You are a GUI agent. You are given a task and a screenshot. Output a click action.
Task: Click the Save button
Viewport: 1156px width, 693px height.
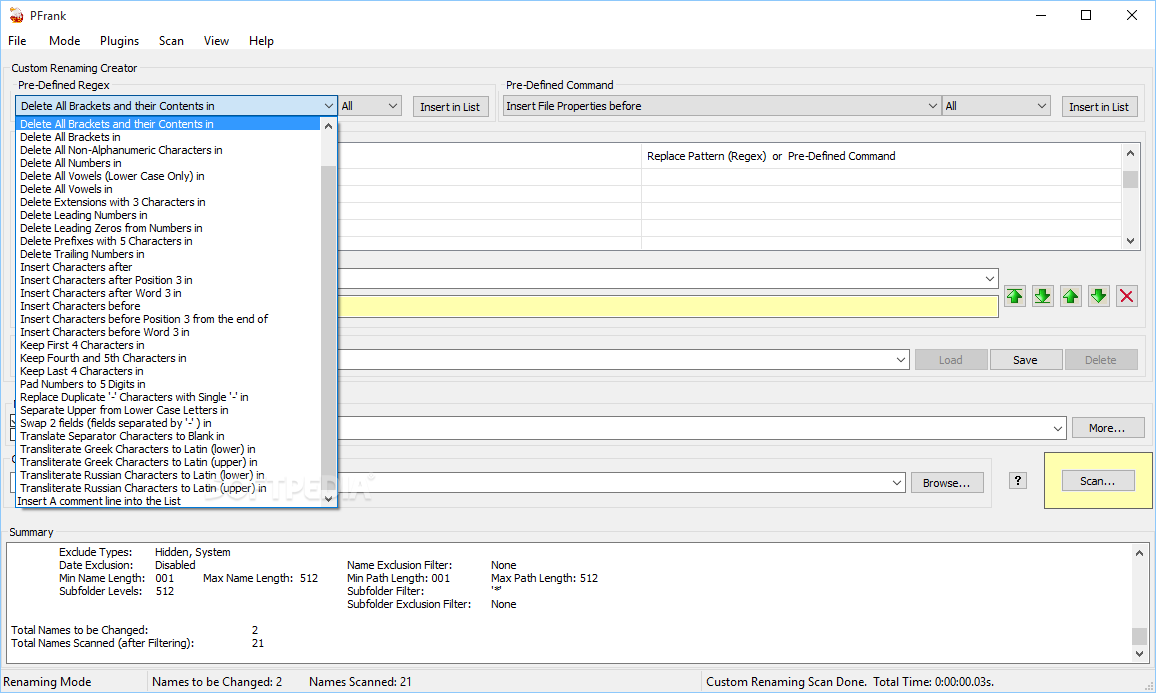1025,360
